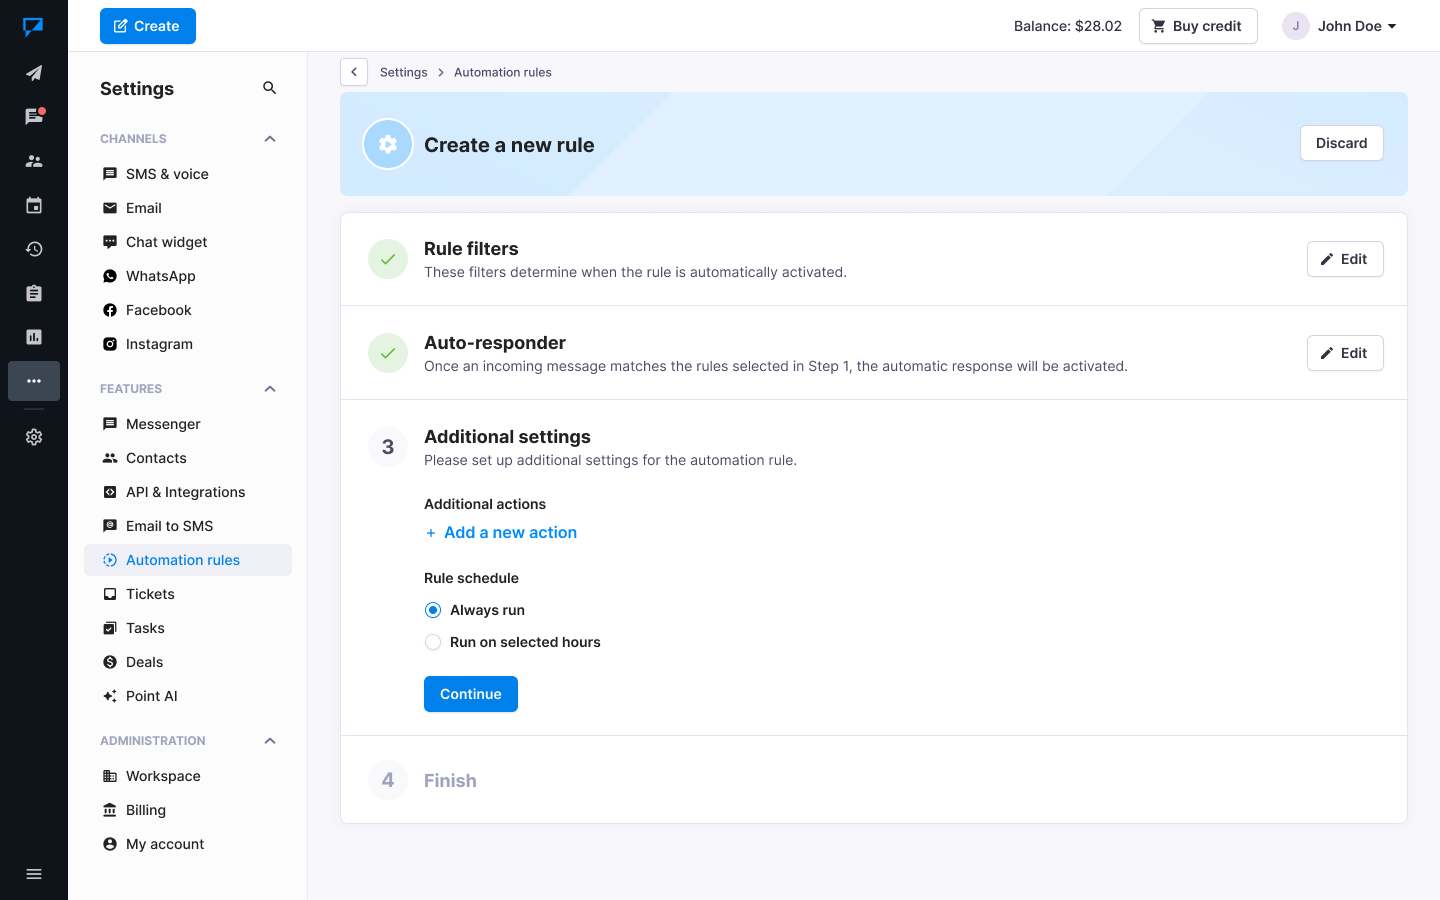Open the Buy credit cart icon
This screenshot has width=1440, height=900.
(1159, 25)
